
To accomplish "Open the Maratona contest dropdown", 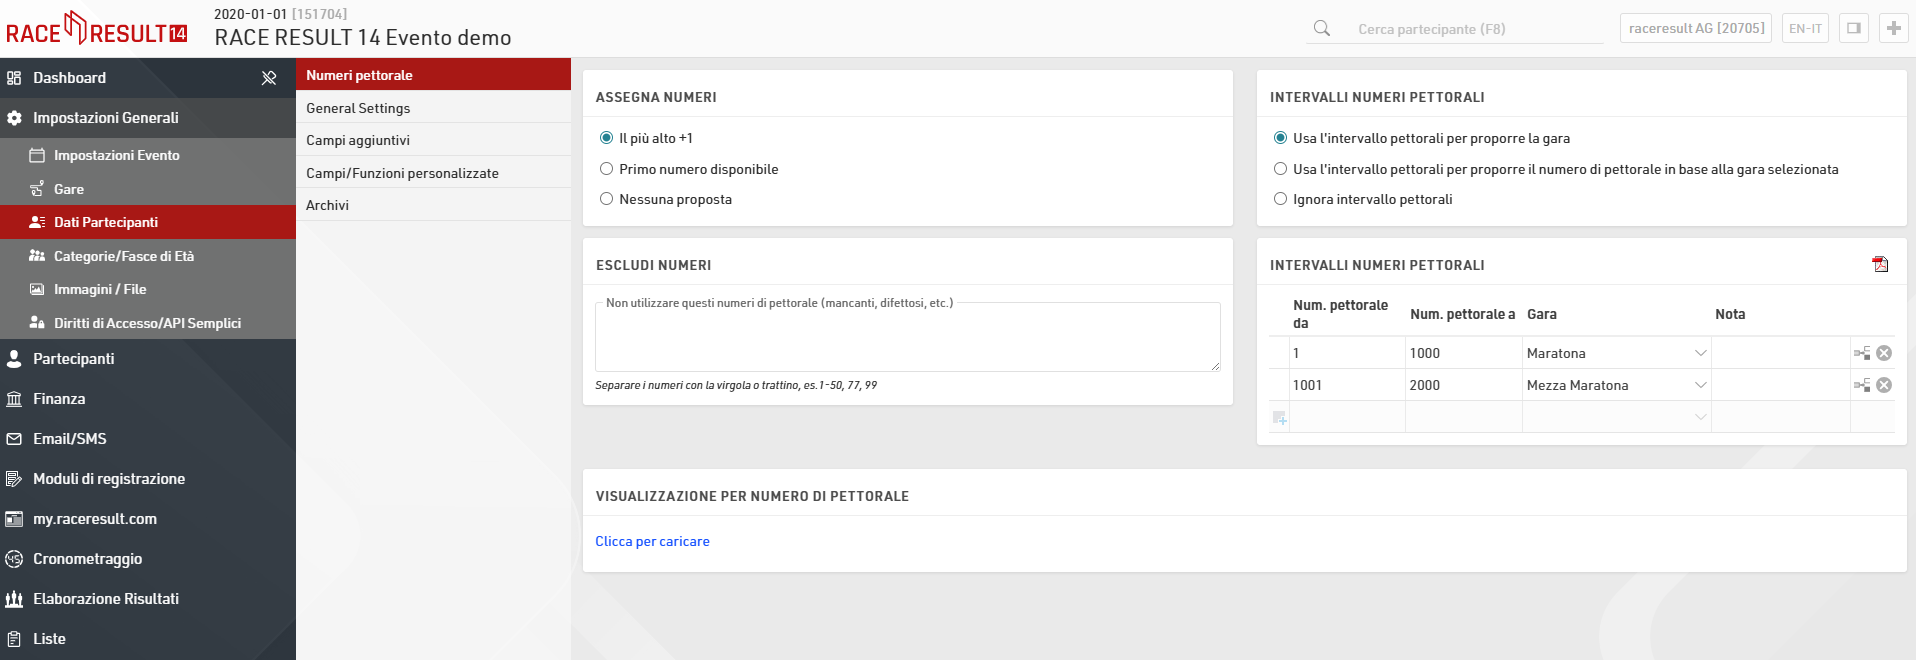I will pyautogui.click(x=1700, y=353).
